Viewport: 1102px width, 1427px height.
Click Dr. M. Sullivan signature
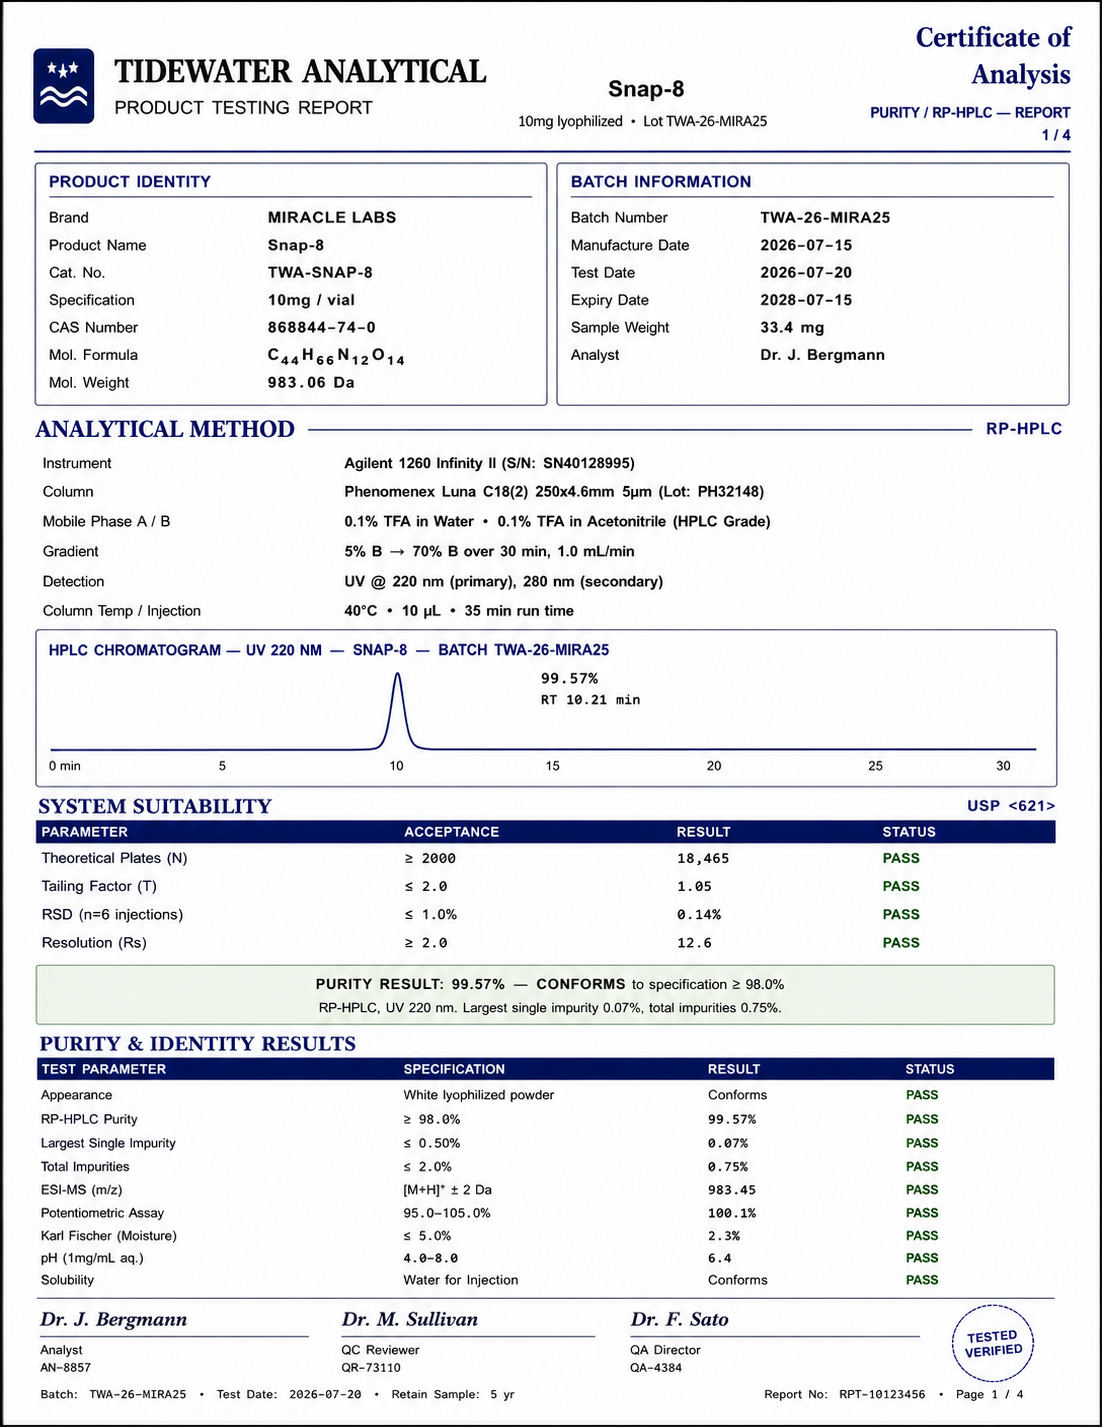410,1320
